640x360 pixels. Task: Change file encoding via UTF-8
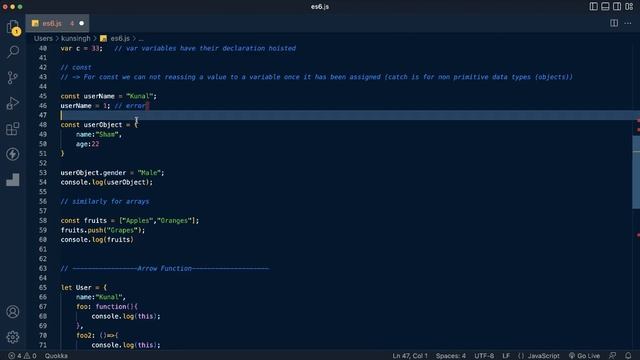(484, 356)
